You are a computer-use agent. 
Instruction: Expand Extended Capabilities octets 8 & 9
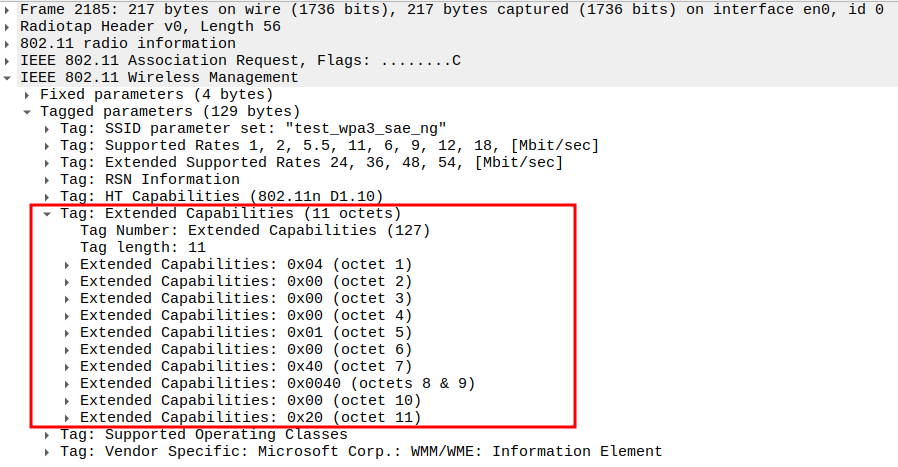(x=67, y=383)
